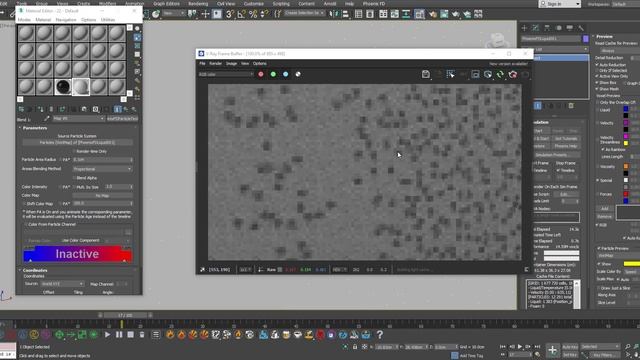Image resolution: width=640 pixels, height=360 pixels.
Task: Open the material type dropdown beside the eyedropper
Action: (x=78, y=119)
